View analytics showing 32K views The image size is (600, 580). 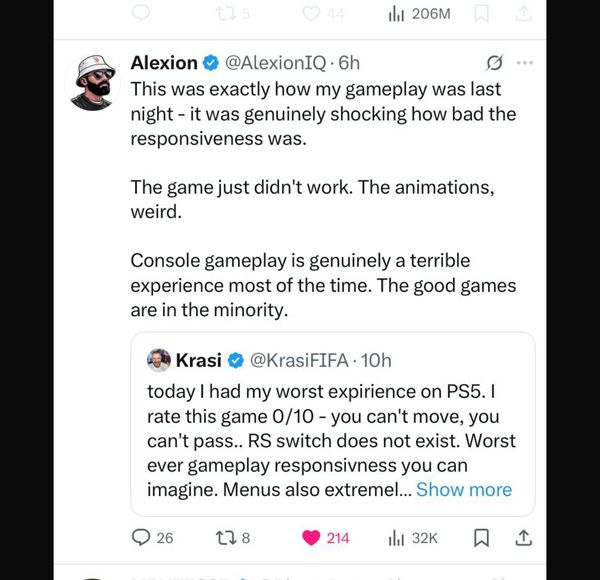pos(395,538)
